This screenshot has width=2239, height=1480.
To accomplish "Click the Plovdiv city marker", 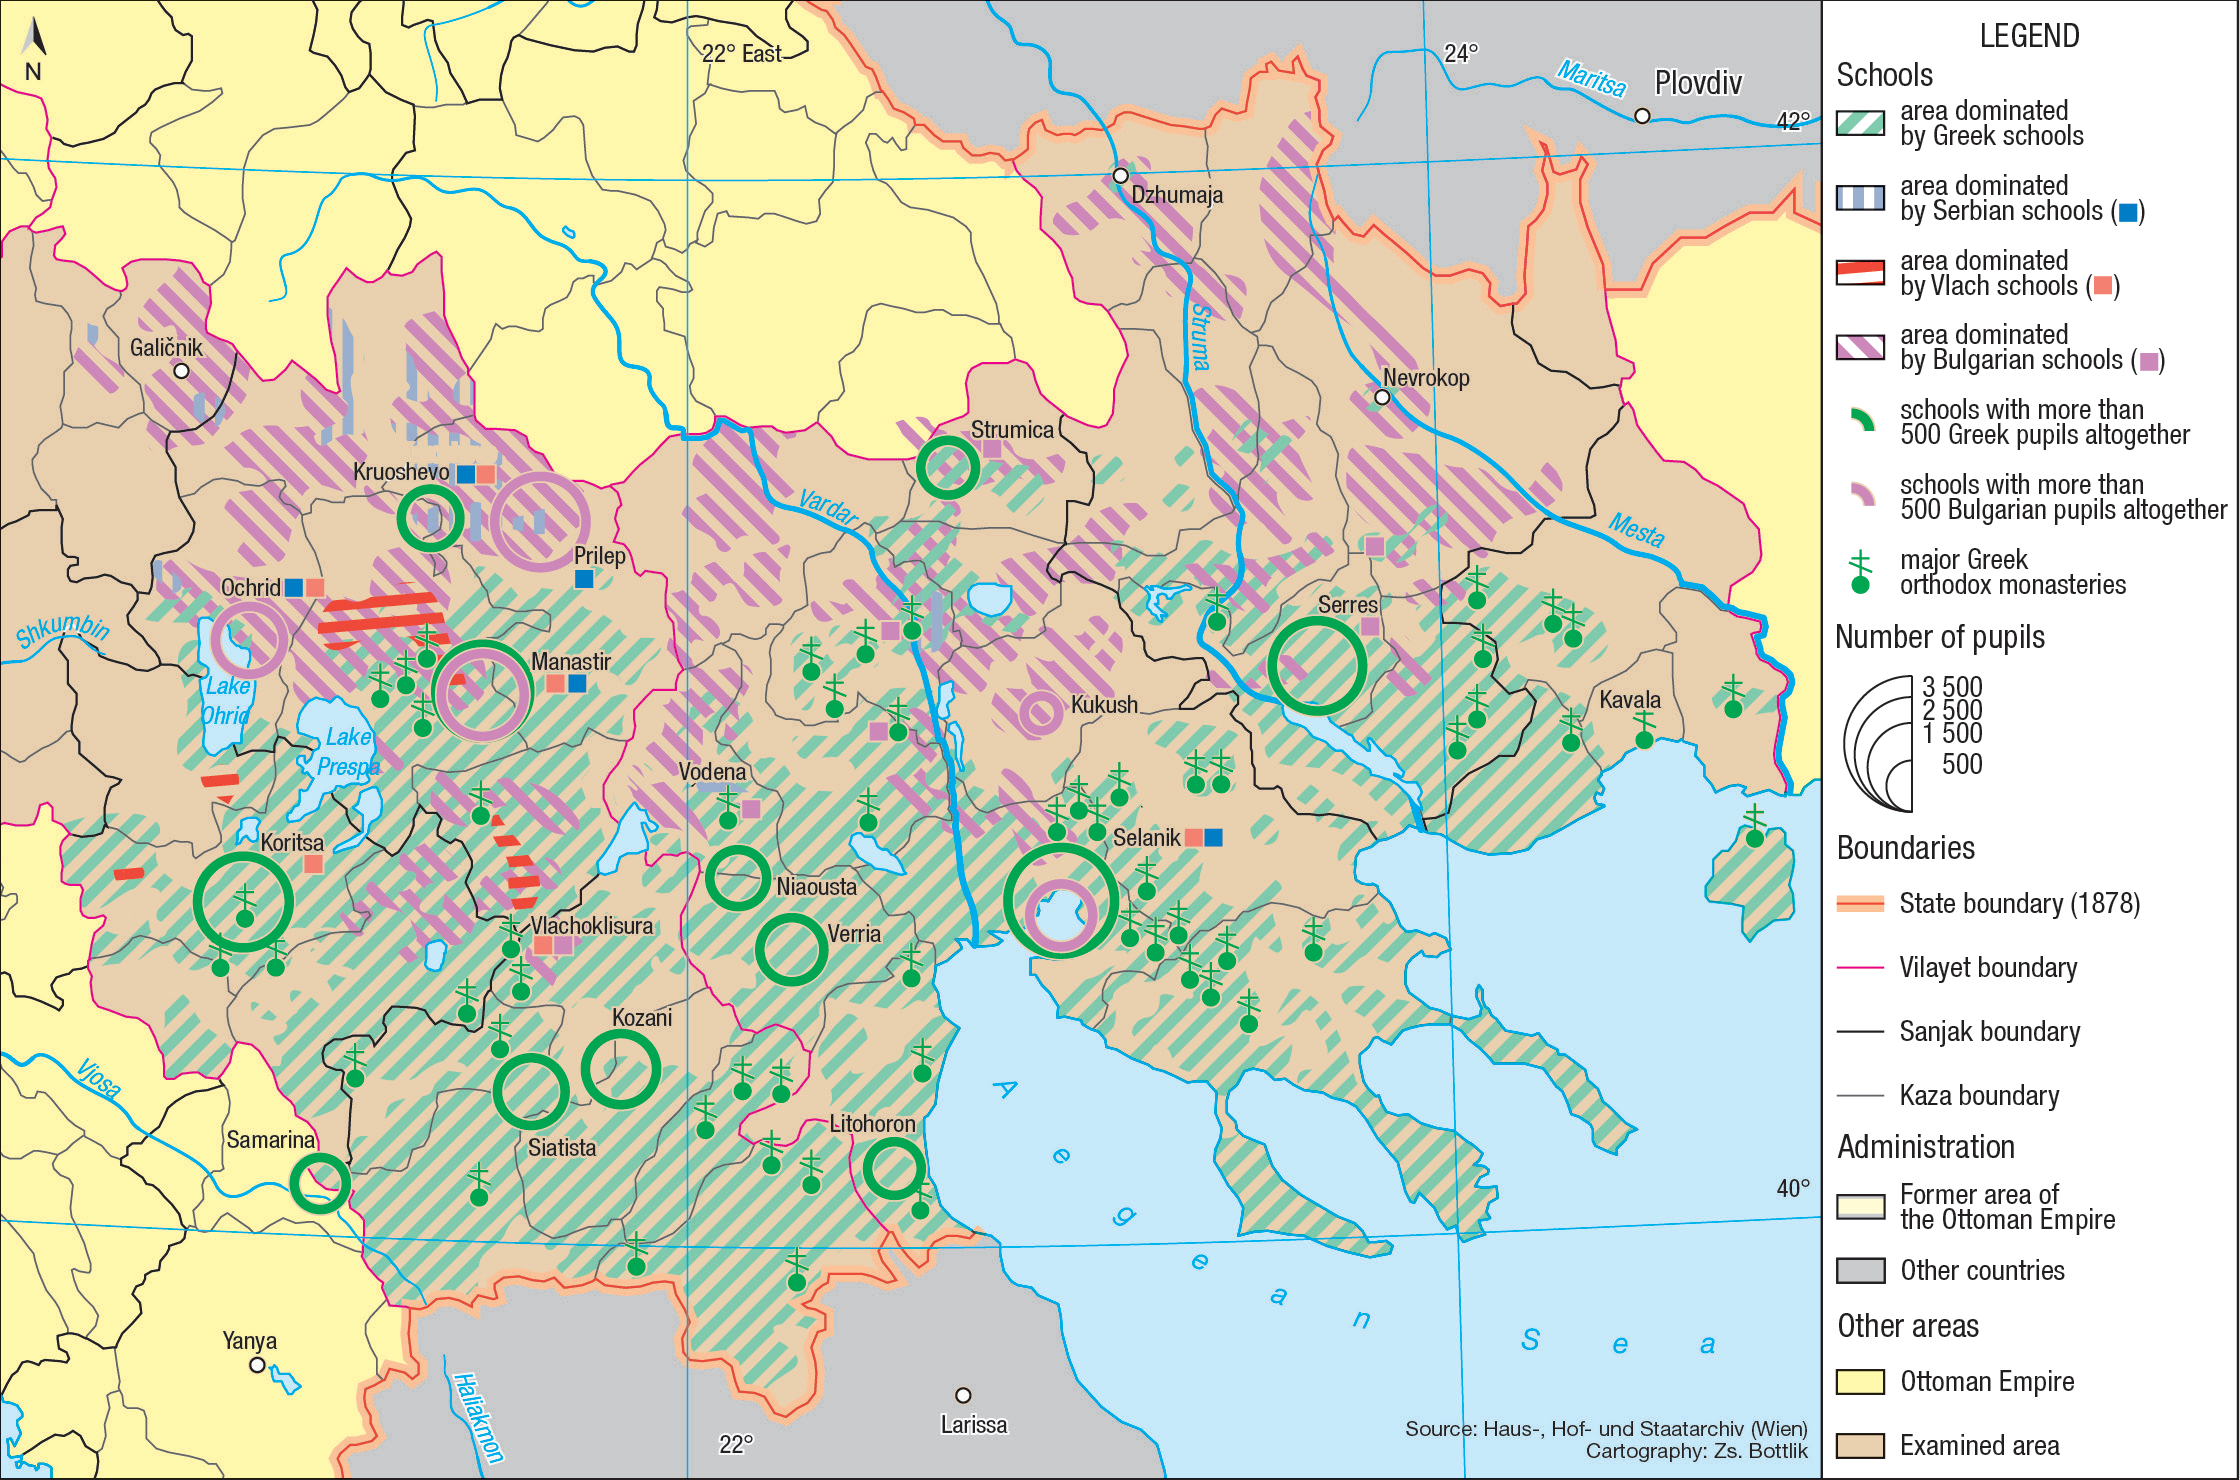I will click(1644, 116).
